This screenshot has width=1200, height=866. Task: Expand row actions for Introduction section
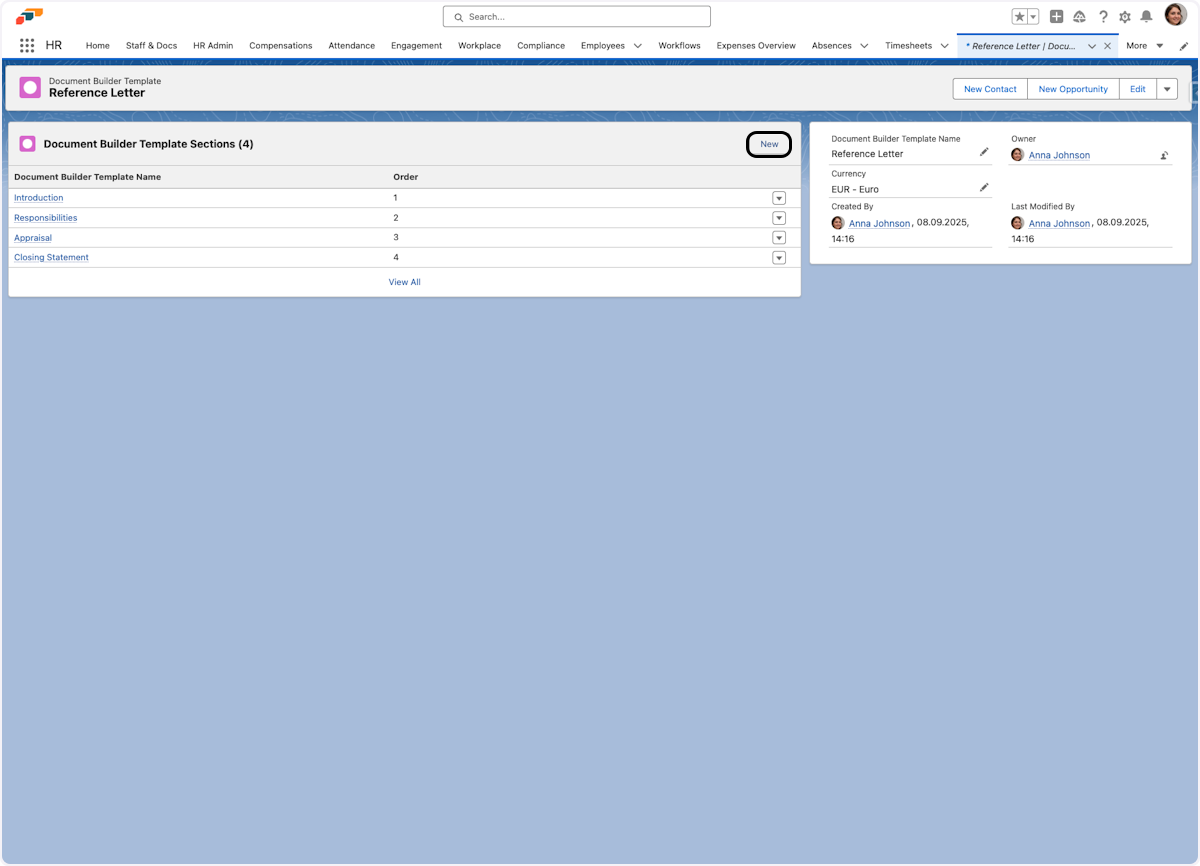[x=779, y=198]
